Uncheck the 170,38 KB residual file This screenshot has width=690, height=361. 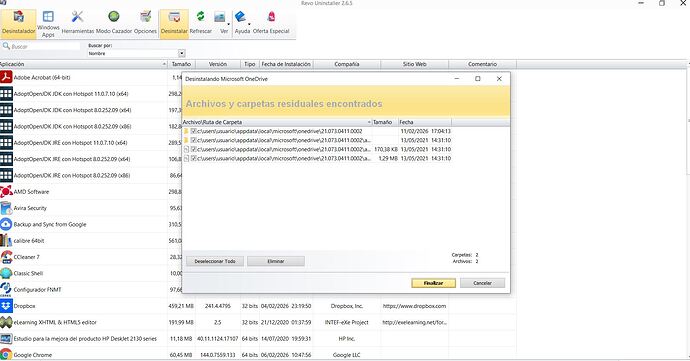tap(194, 149)
